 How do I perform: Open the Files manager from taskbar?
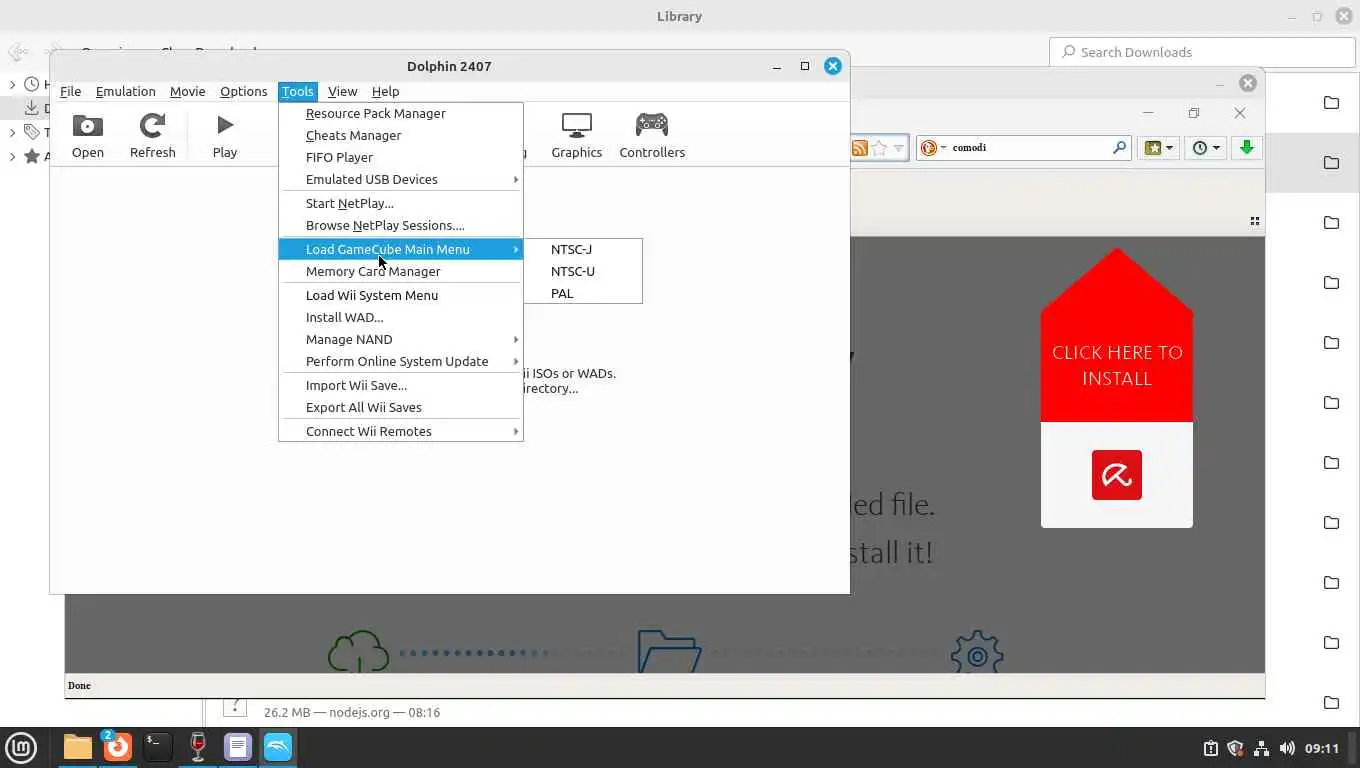[78, 747]
